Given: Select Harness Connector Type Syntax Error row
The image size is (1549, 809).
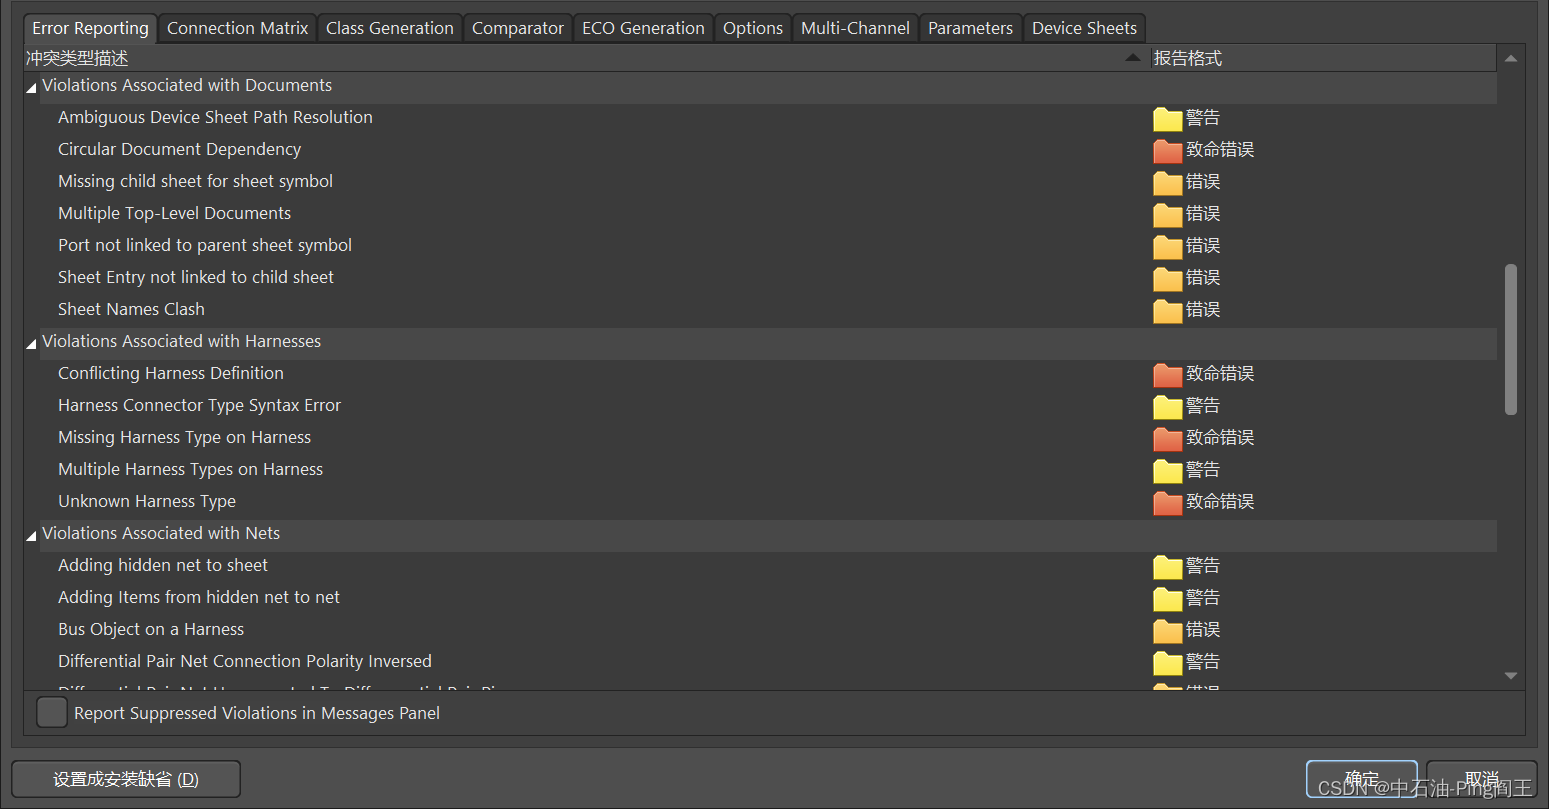Looking at the screenshot, I should tap(760, 406).
